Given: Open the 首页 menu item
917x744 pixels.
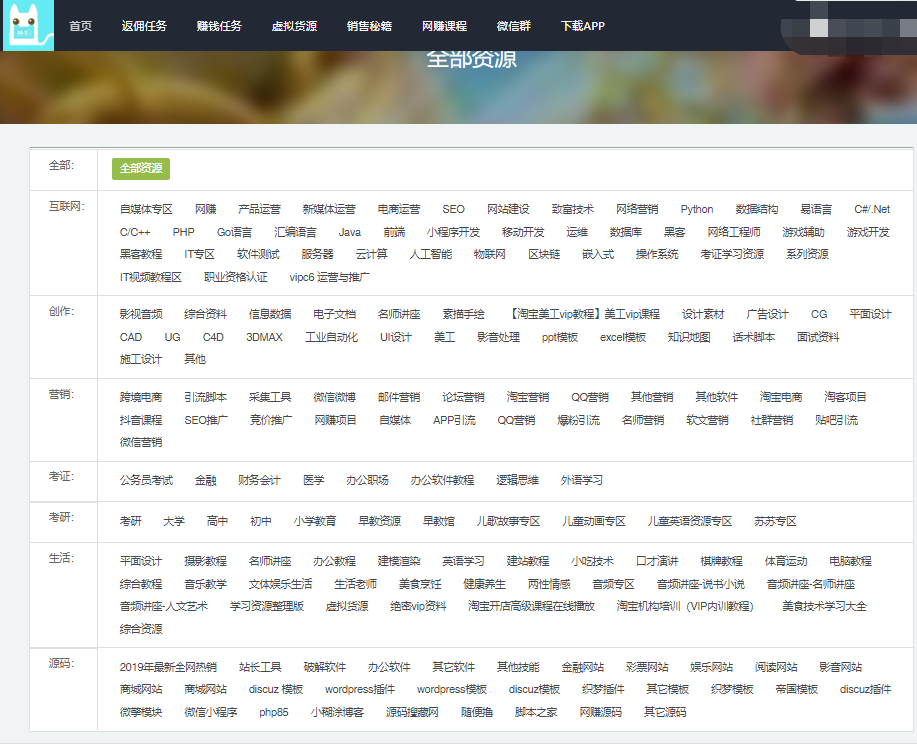Looking at the screenshot, I should (x=81, y=26).
